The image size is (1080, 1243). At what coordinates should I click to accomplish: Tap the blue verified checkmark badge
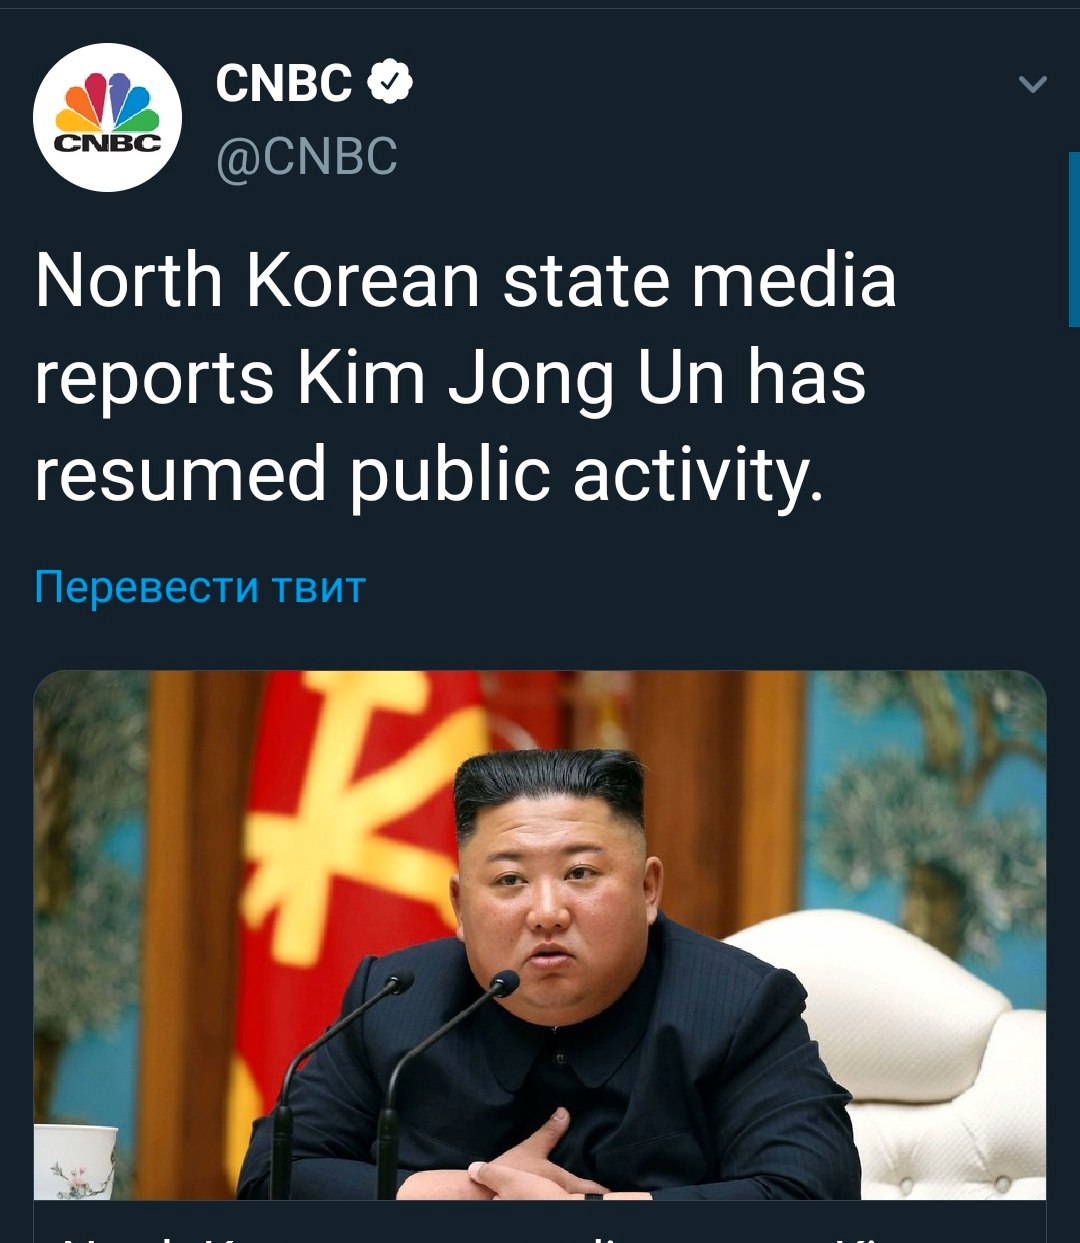390,83
